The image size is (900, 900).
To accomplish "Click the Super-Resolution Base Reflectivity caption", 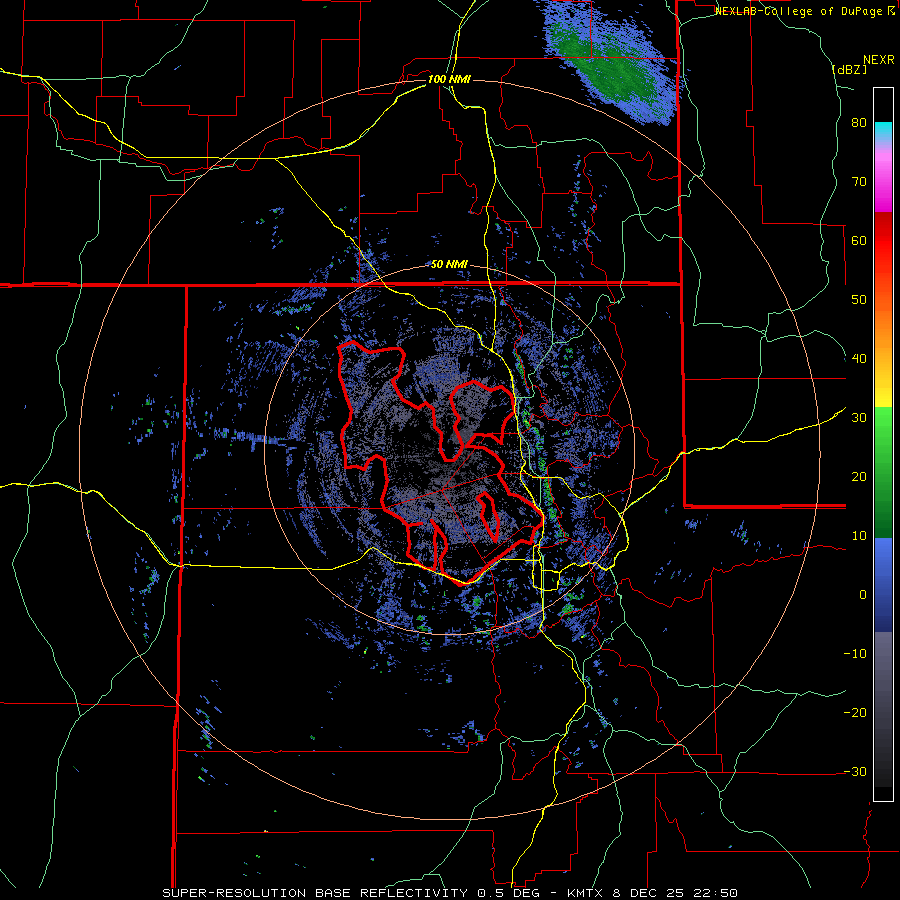I will coord(449,893).
